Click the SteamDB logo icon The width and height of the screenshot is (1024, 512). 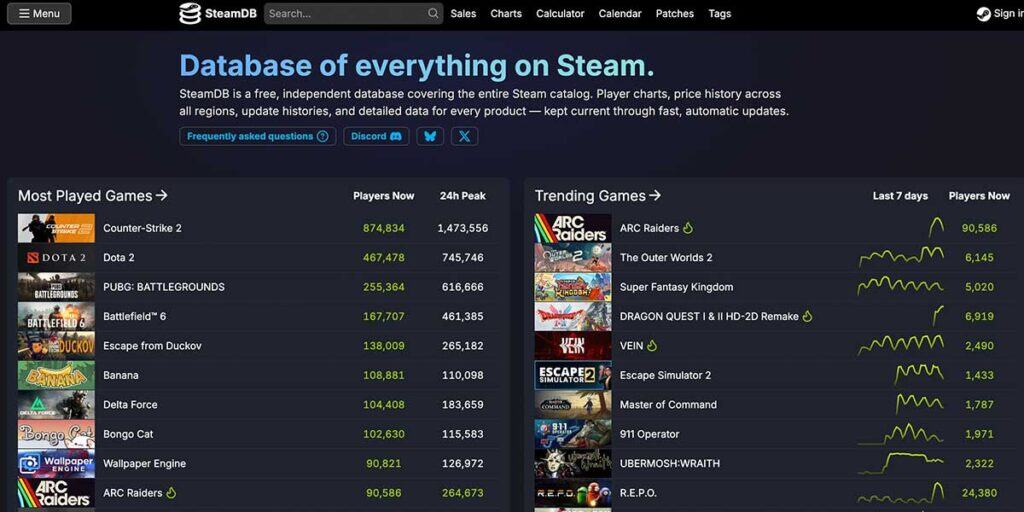pos(189,13)
